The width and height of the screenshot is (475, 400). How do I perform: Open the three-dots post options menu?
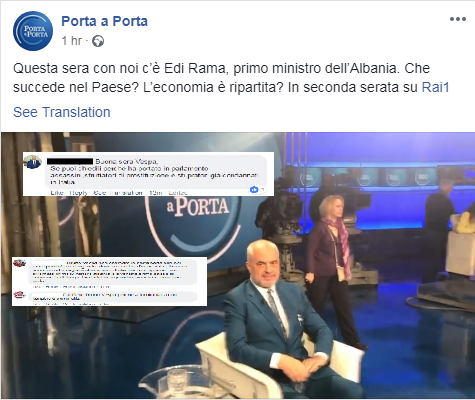click(458, 19)
